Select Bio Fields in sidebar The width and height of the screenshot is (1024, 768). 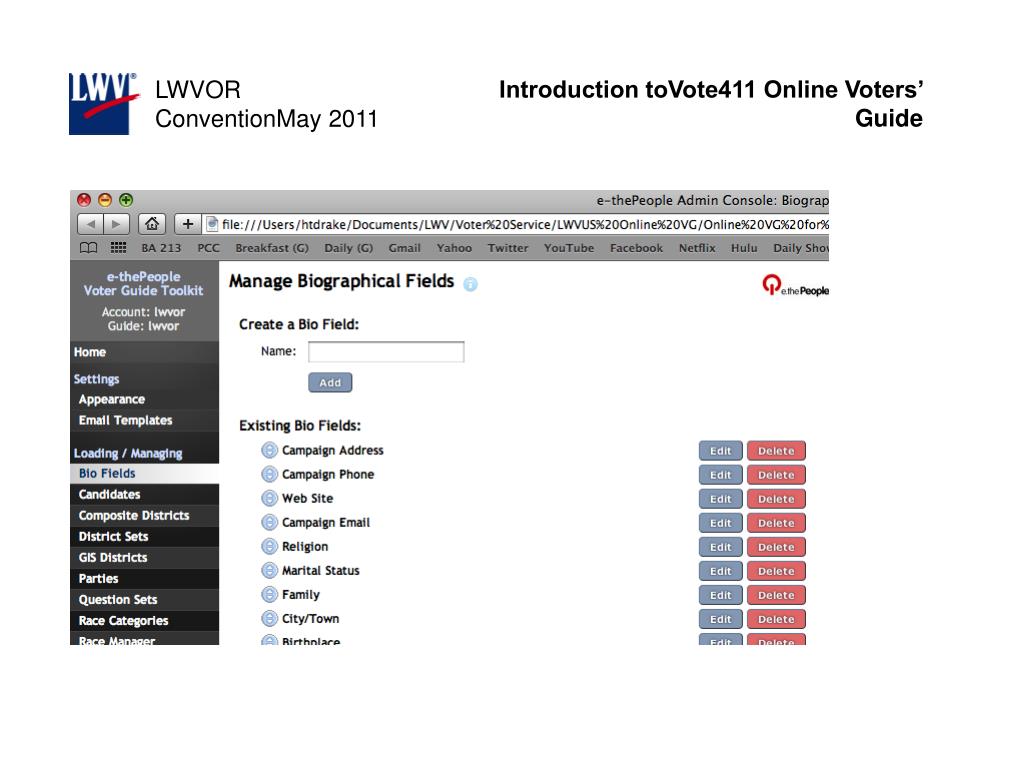click(x=144, y=473)
